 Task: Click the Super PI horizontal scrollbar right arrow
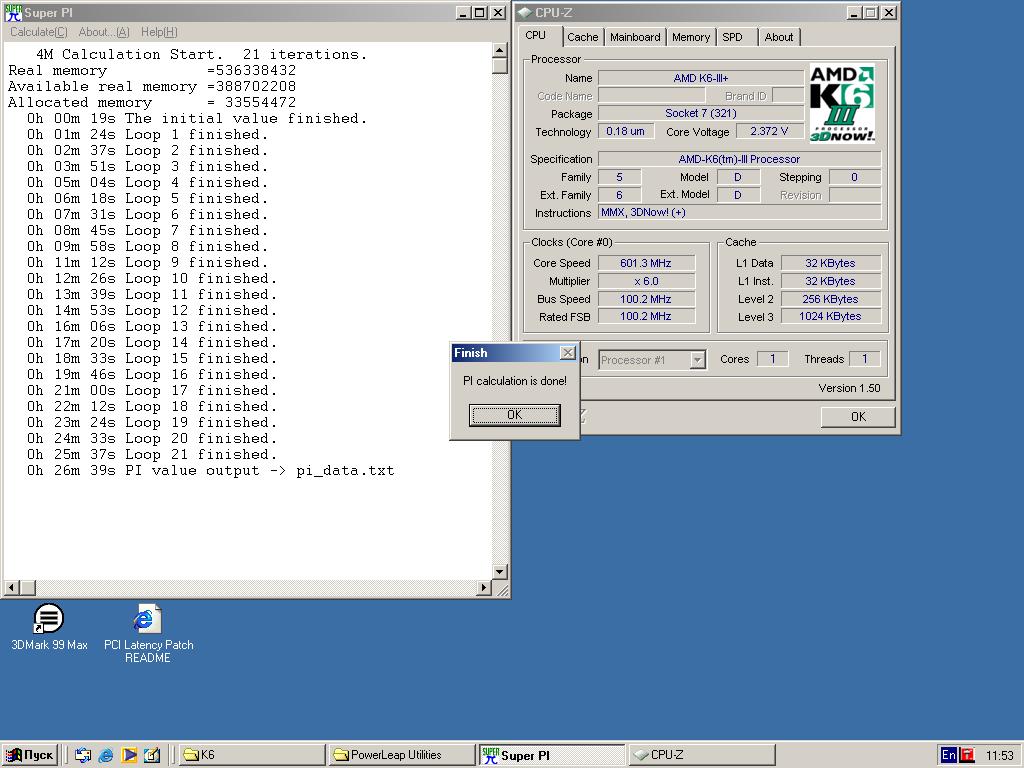484,588
